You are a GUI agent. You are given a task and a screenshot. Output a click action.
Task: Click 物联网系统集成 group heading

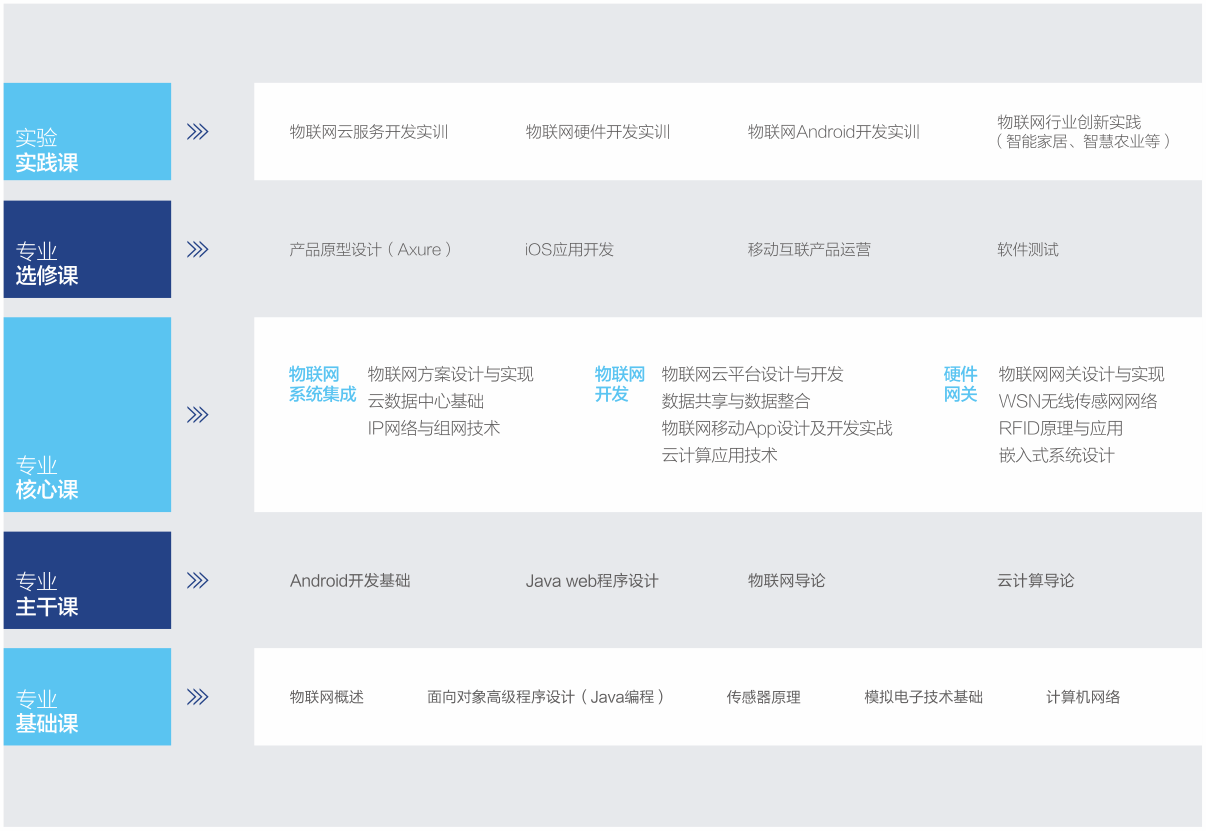coord(322,385)
